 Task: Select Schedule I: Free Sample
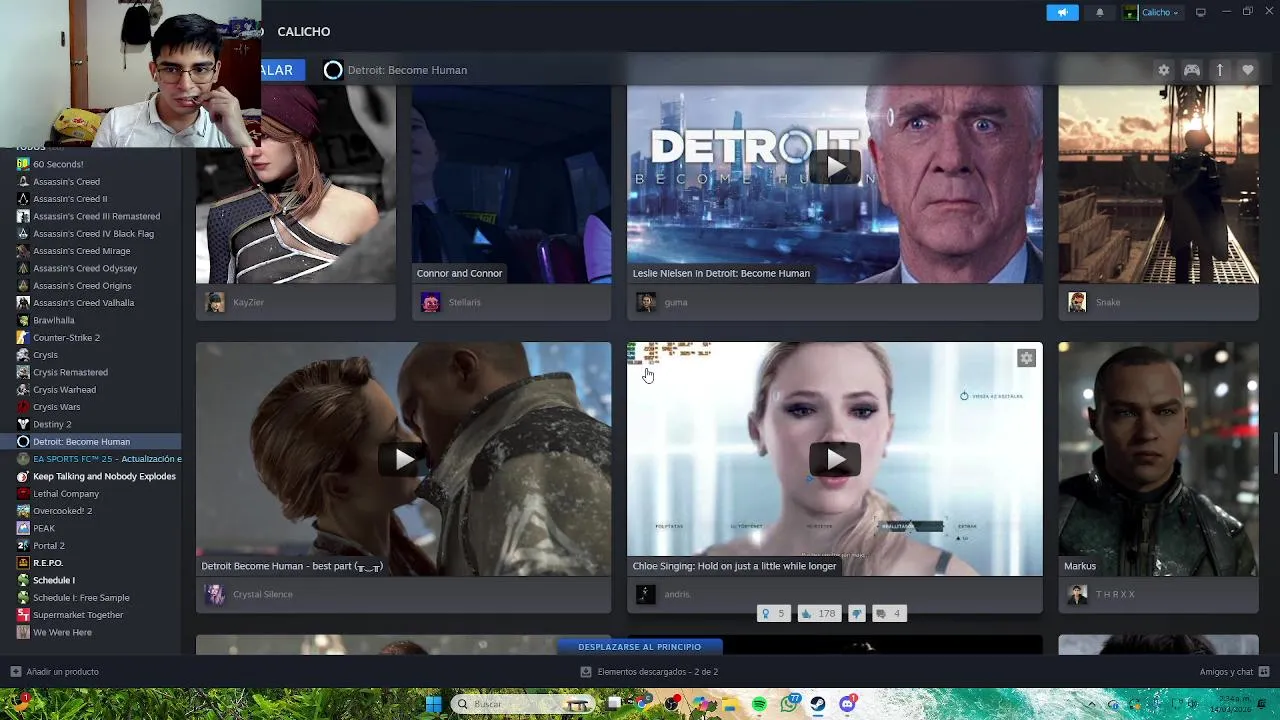tap(81, 598)
